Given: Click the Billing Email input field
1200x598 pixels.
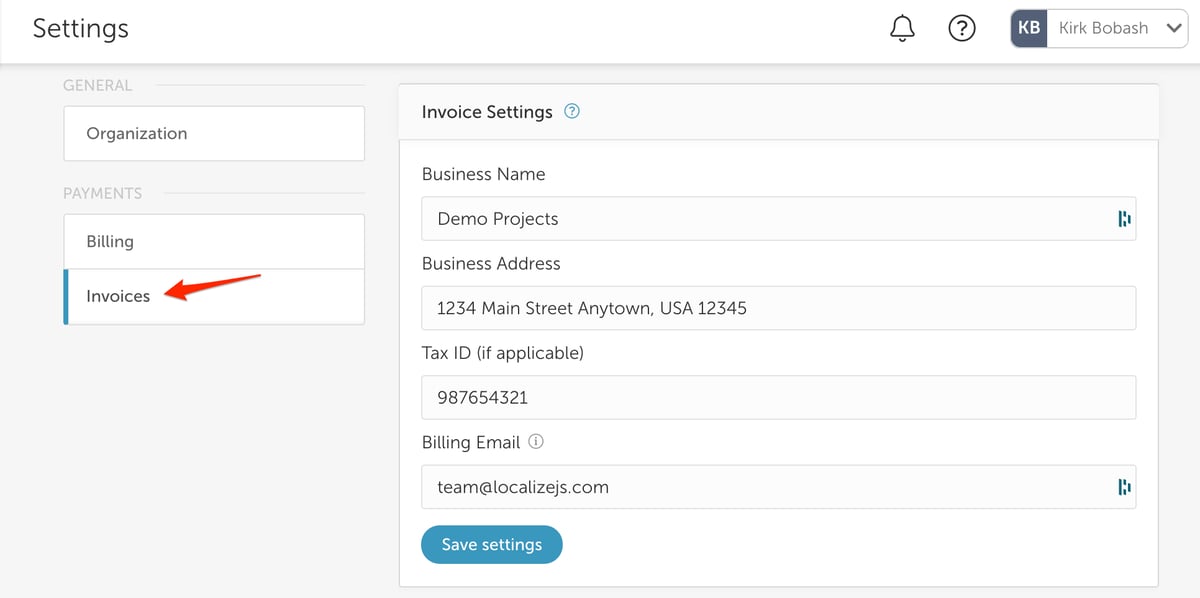Looking at the screenshot, I should [778, 487].
